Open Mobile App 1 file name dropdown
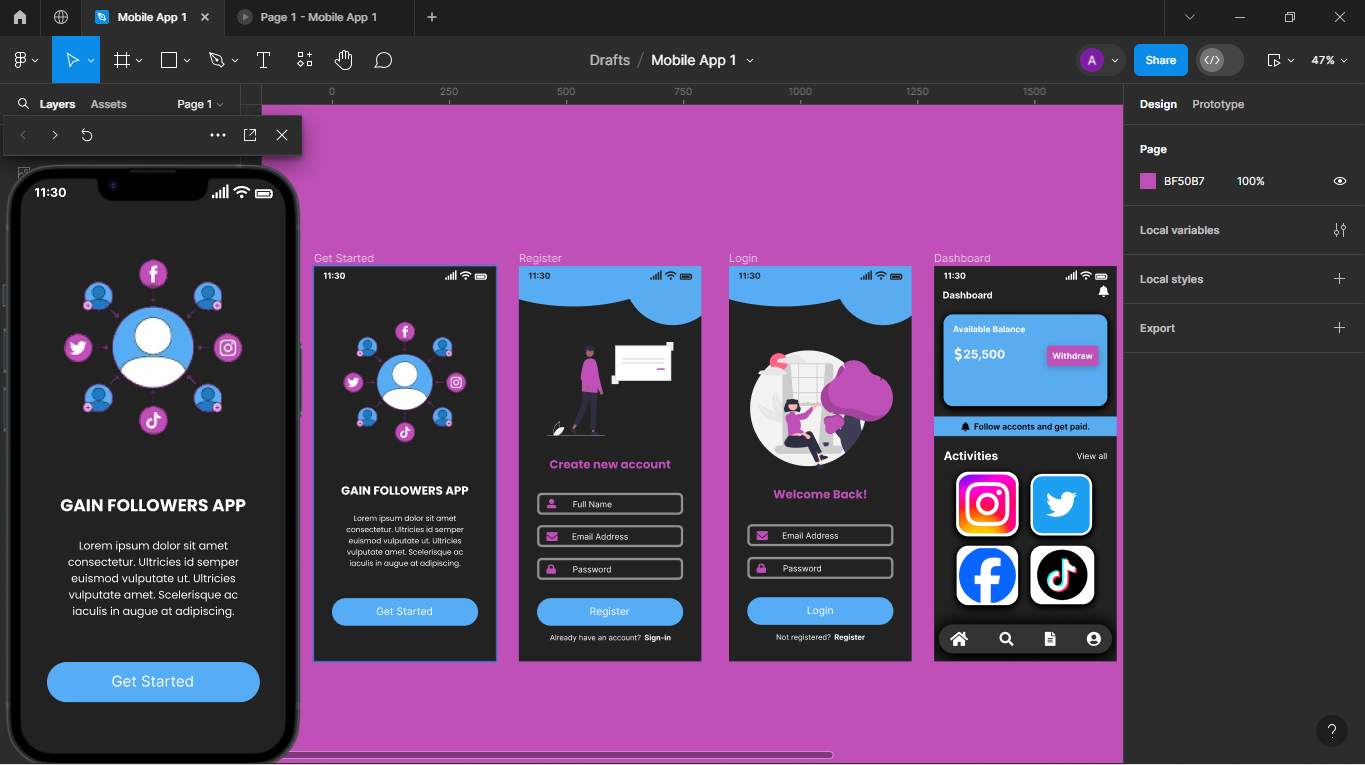 click(750, 60)
